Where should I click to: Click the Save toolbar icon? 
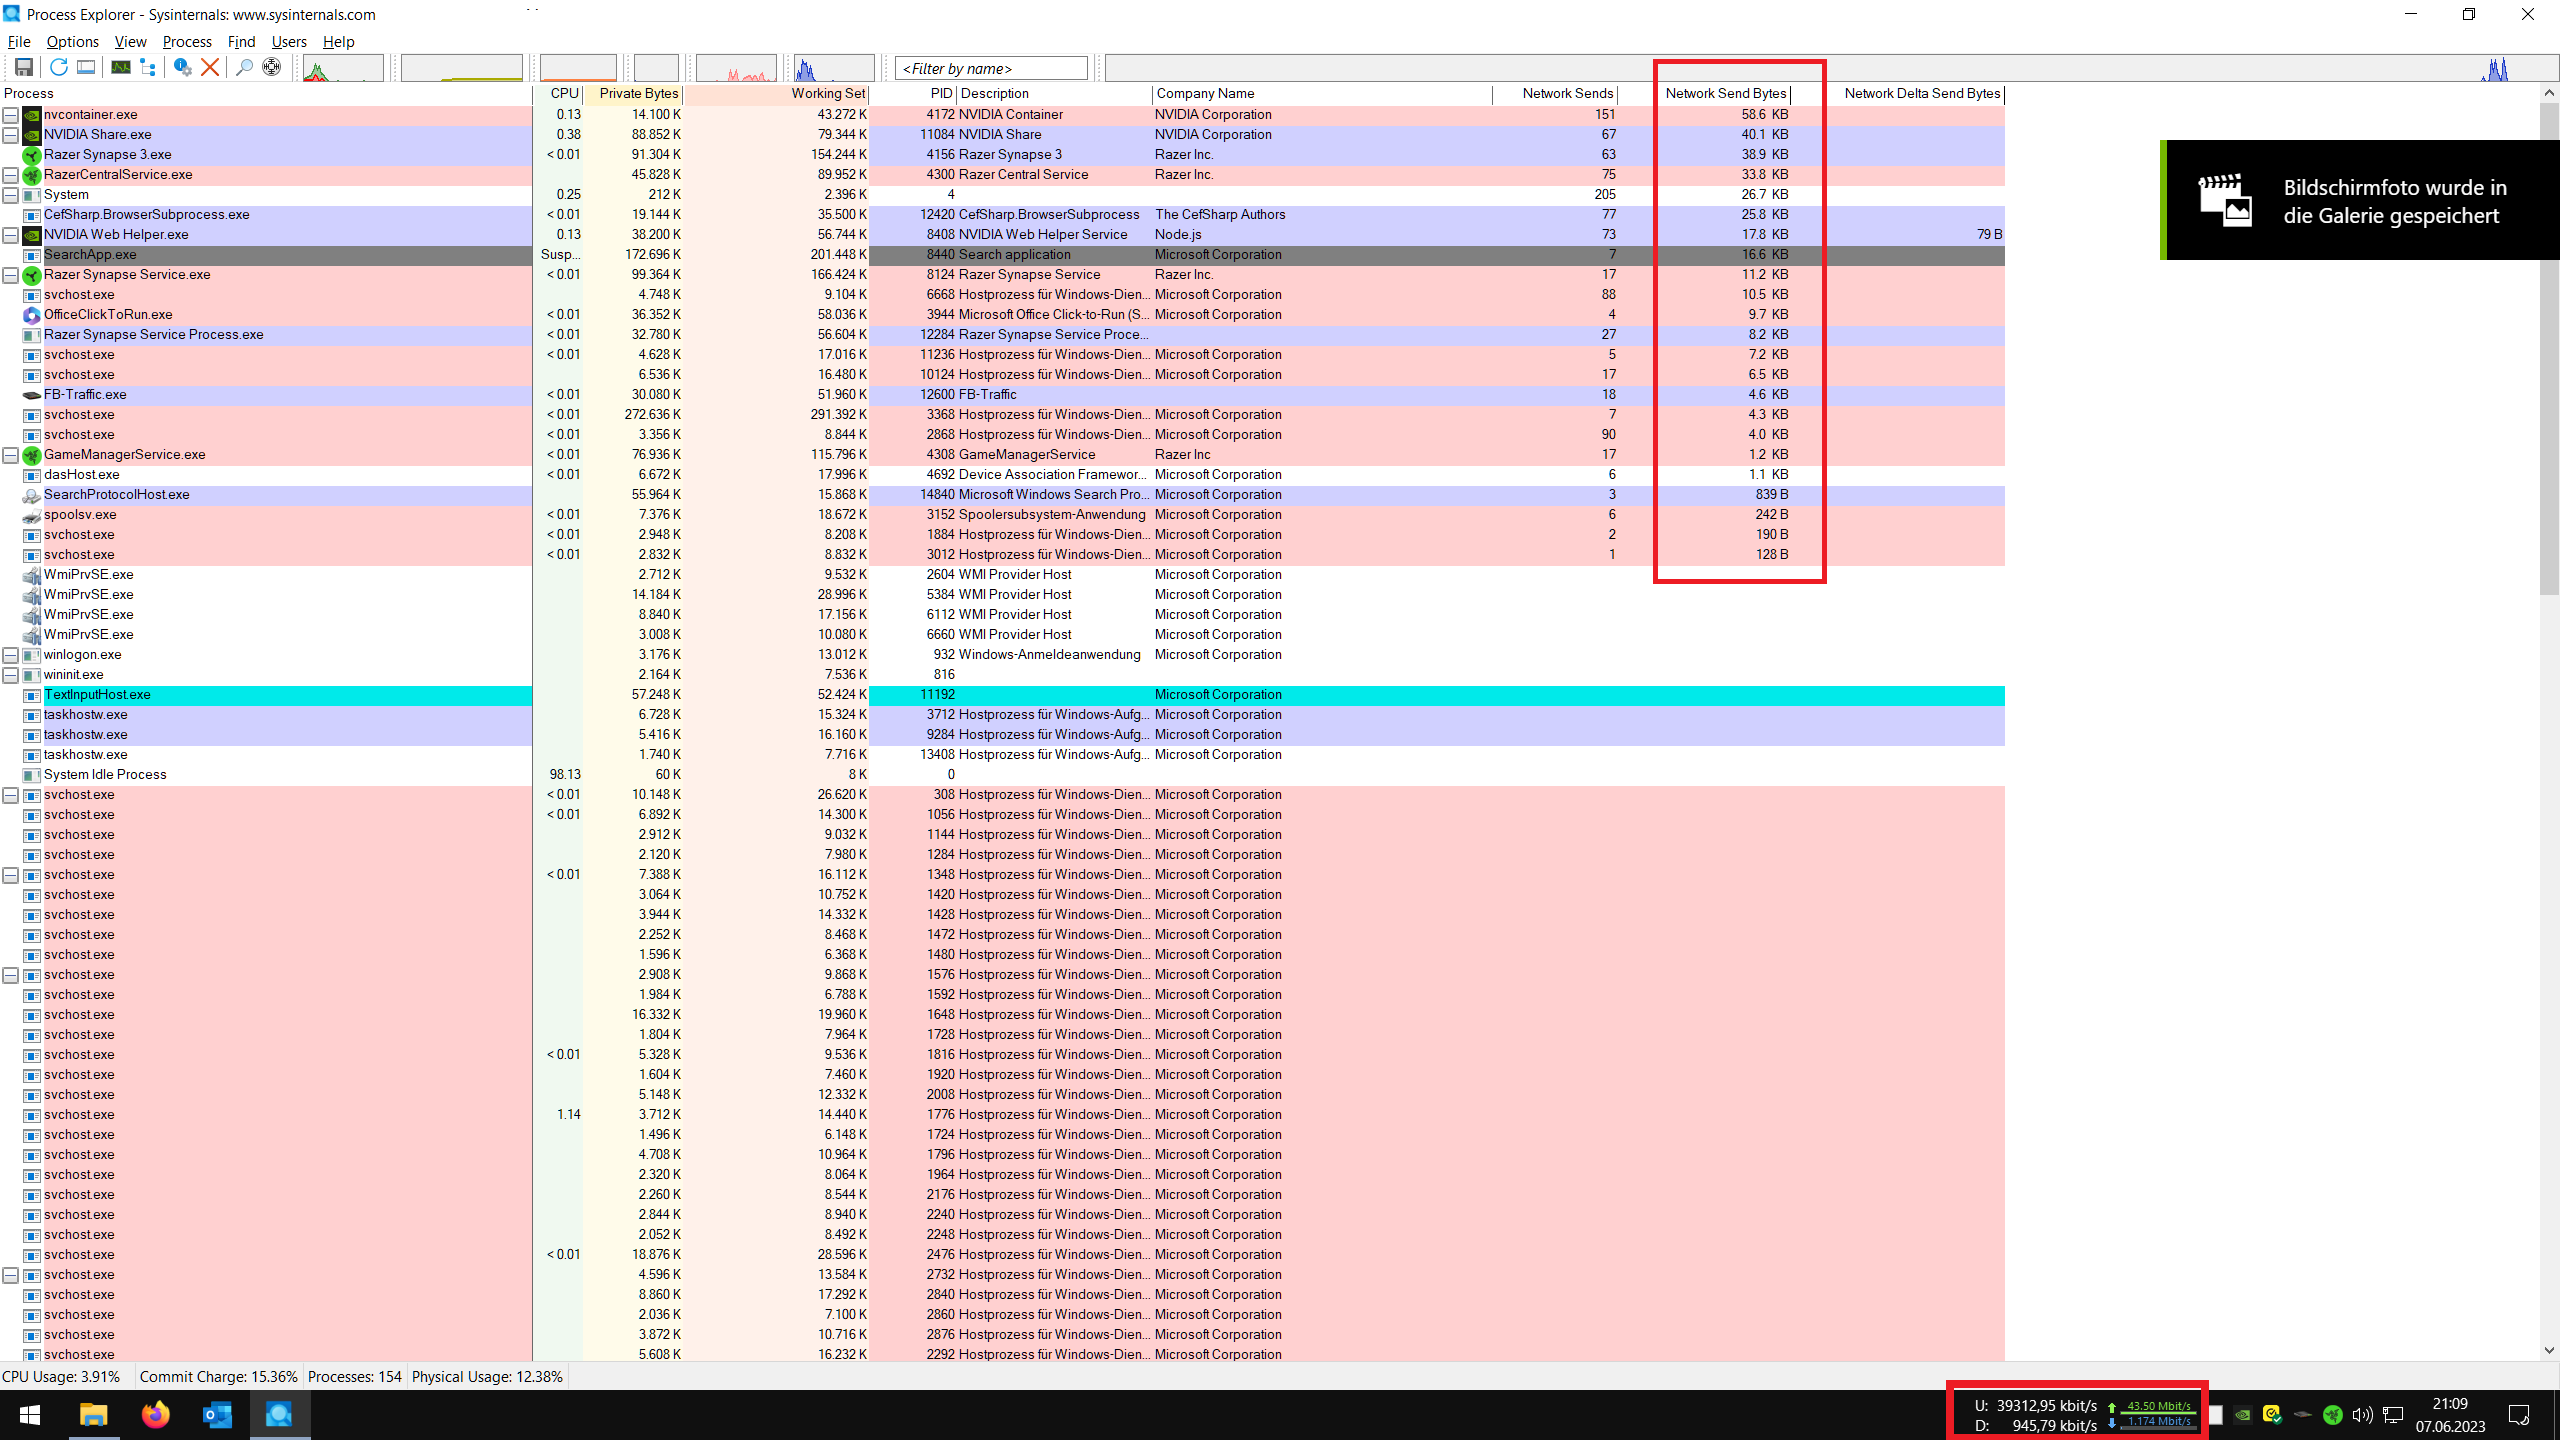click(x=24, y=67)
